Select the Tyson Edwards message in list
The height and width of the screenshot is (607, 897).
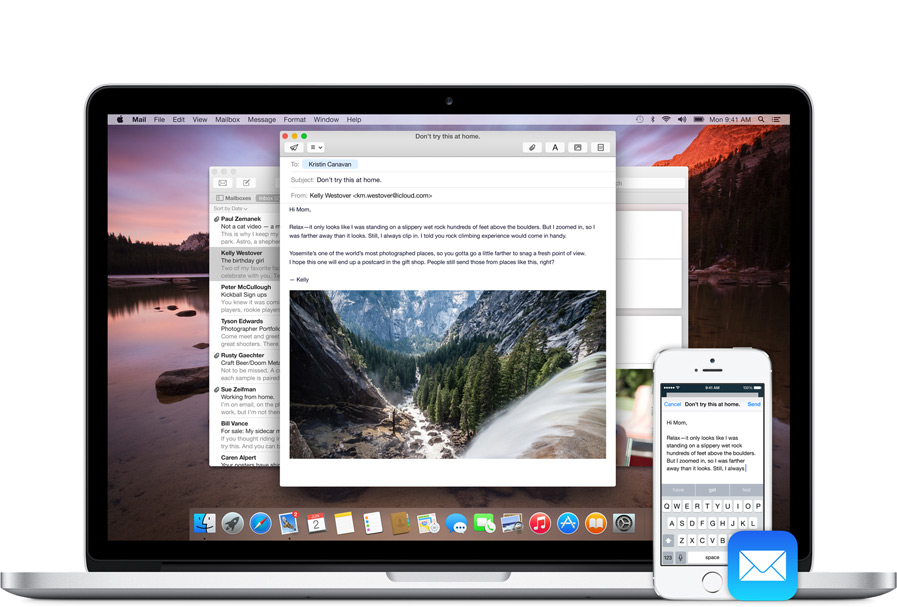(245, 332)
